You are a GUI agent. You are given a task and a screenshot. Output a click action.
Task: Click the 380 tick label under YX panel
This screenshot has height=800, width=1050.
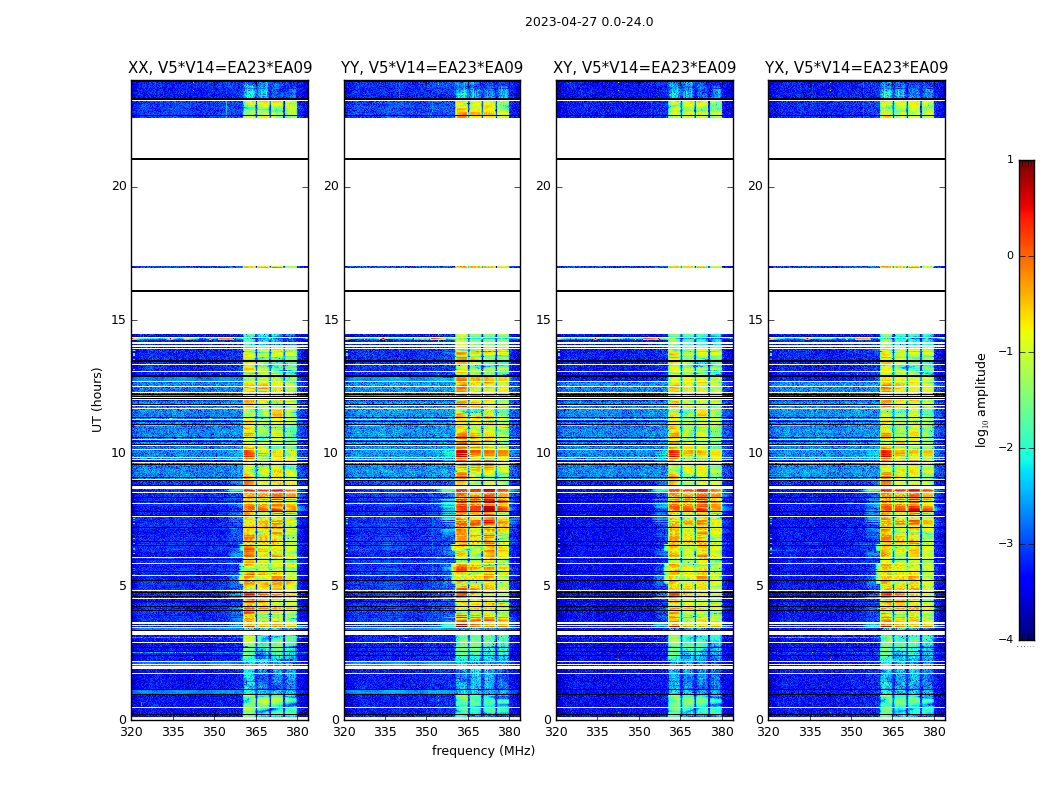point(934,732)
